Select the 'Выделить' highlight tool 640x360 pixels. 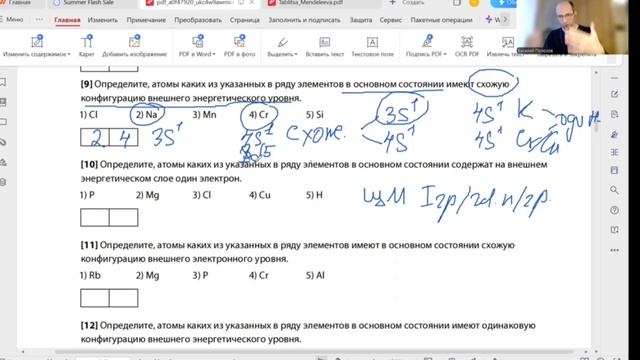(282, 46)
